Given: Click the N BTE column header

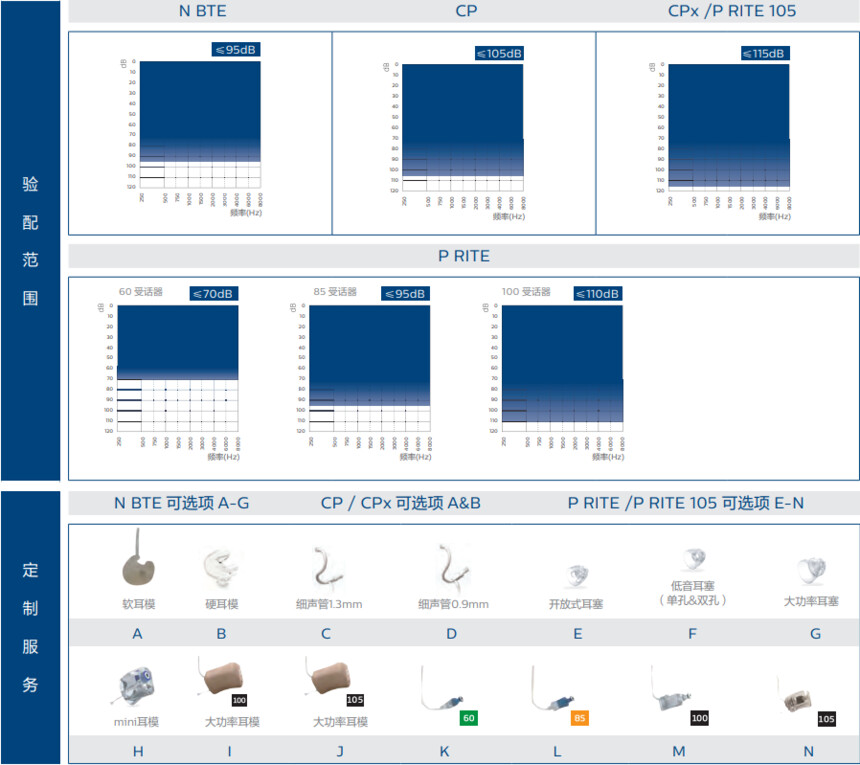Looking at the screenshot, I should click(x=202, y=11).
